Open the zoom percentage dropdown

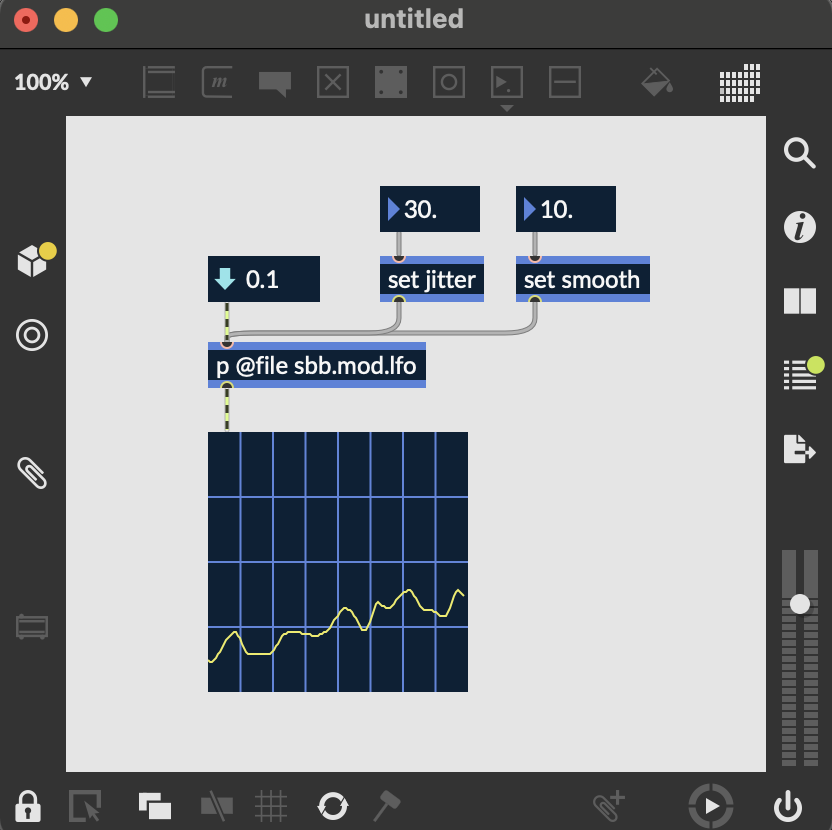coord(53,82)
